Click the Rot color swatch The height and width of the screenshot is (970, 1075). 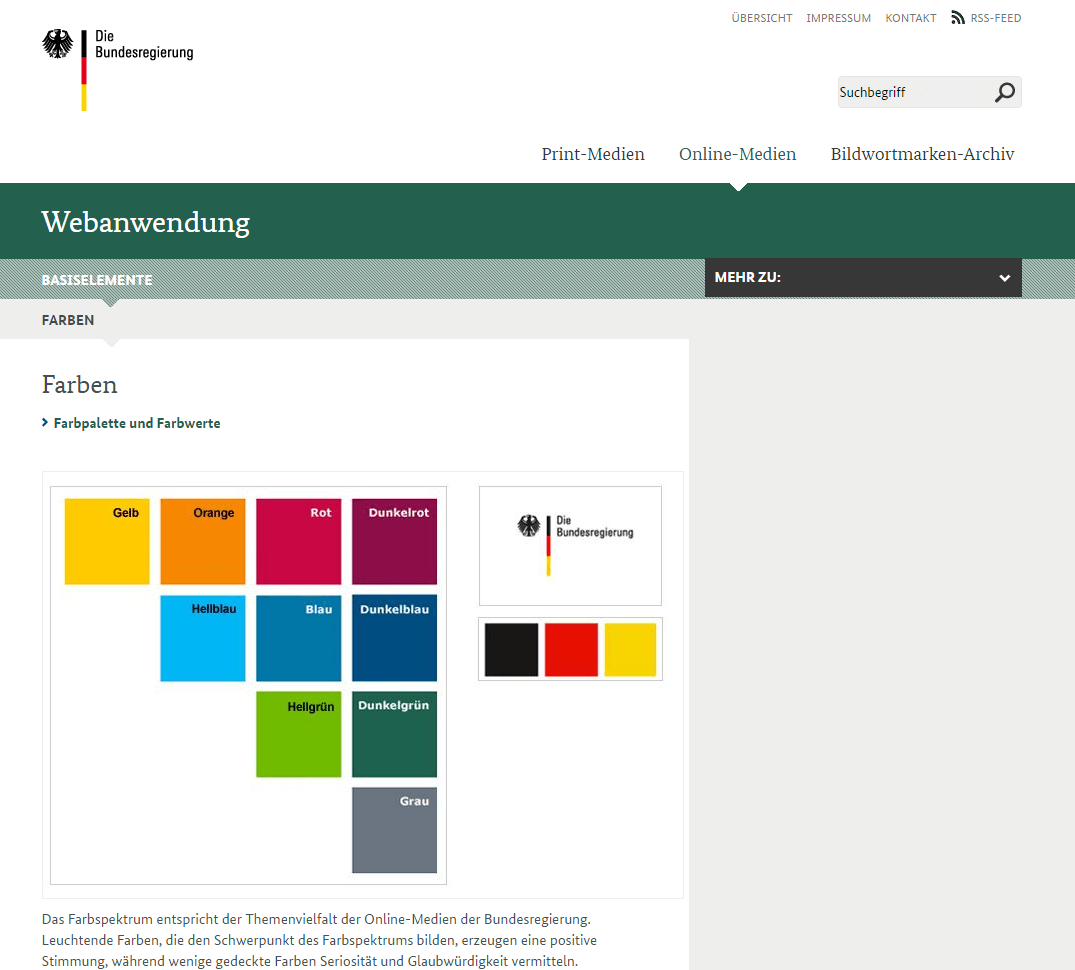click(298, 542)
